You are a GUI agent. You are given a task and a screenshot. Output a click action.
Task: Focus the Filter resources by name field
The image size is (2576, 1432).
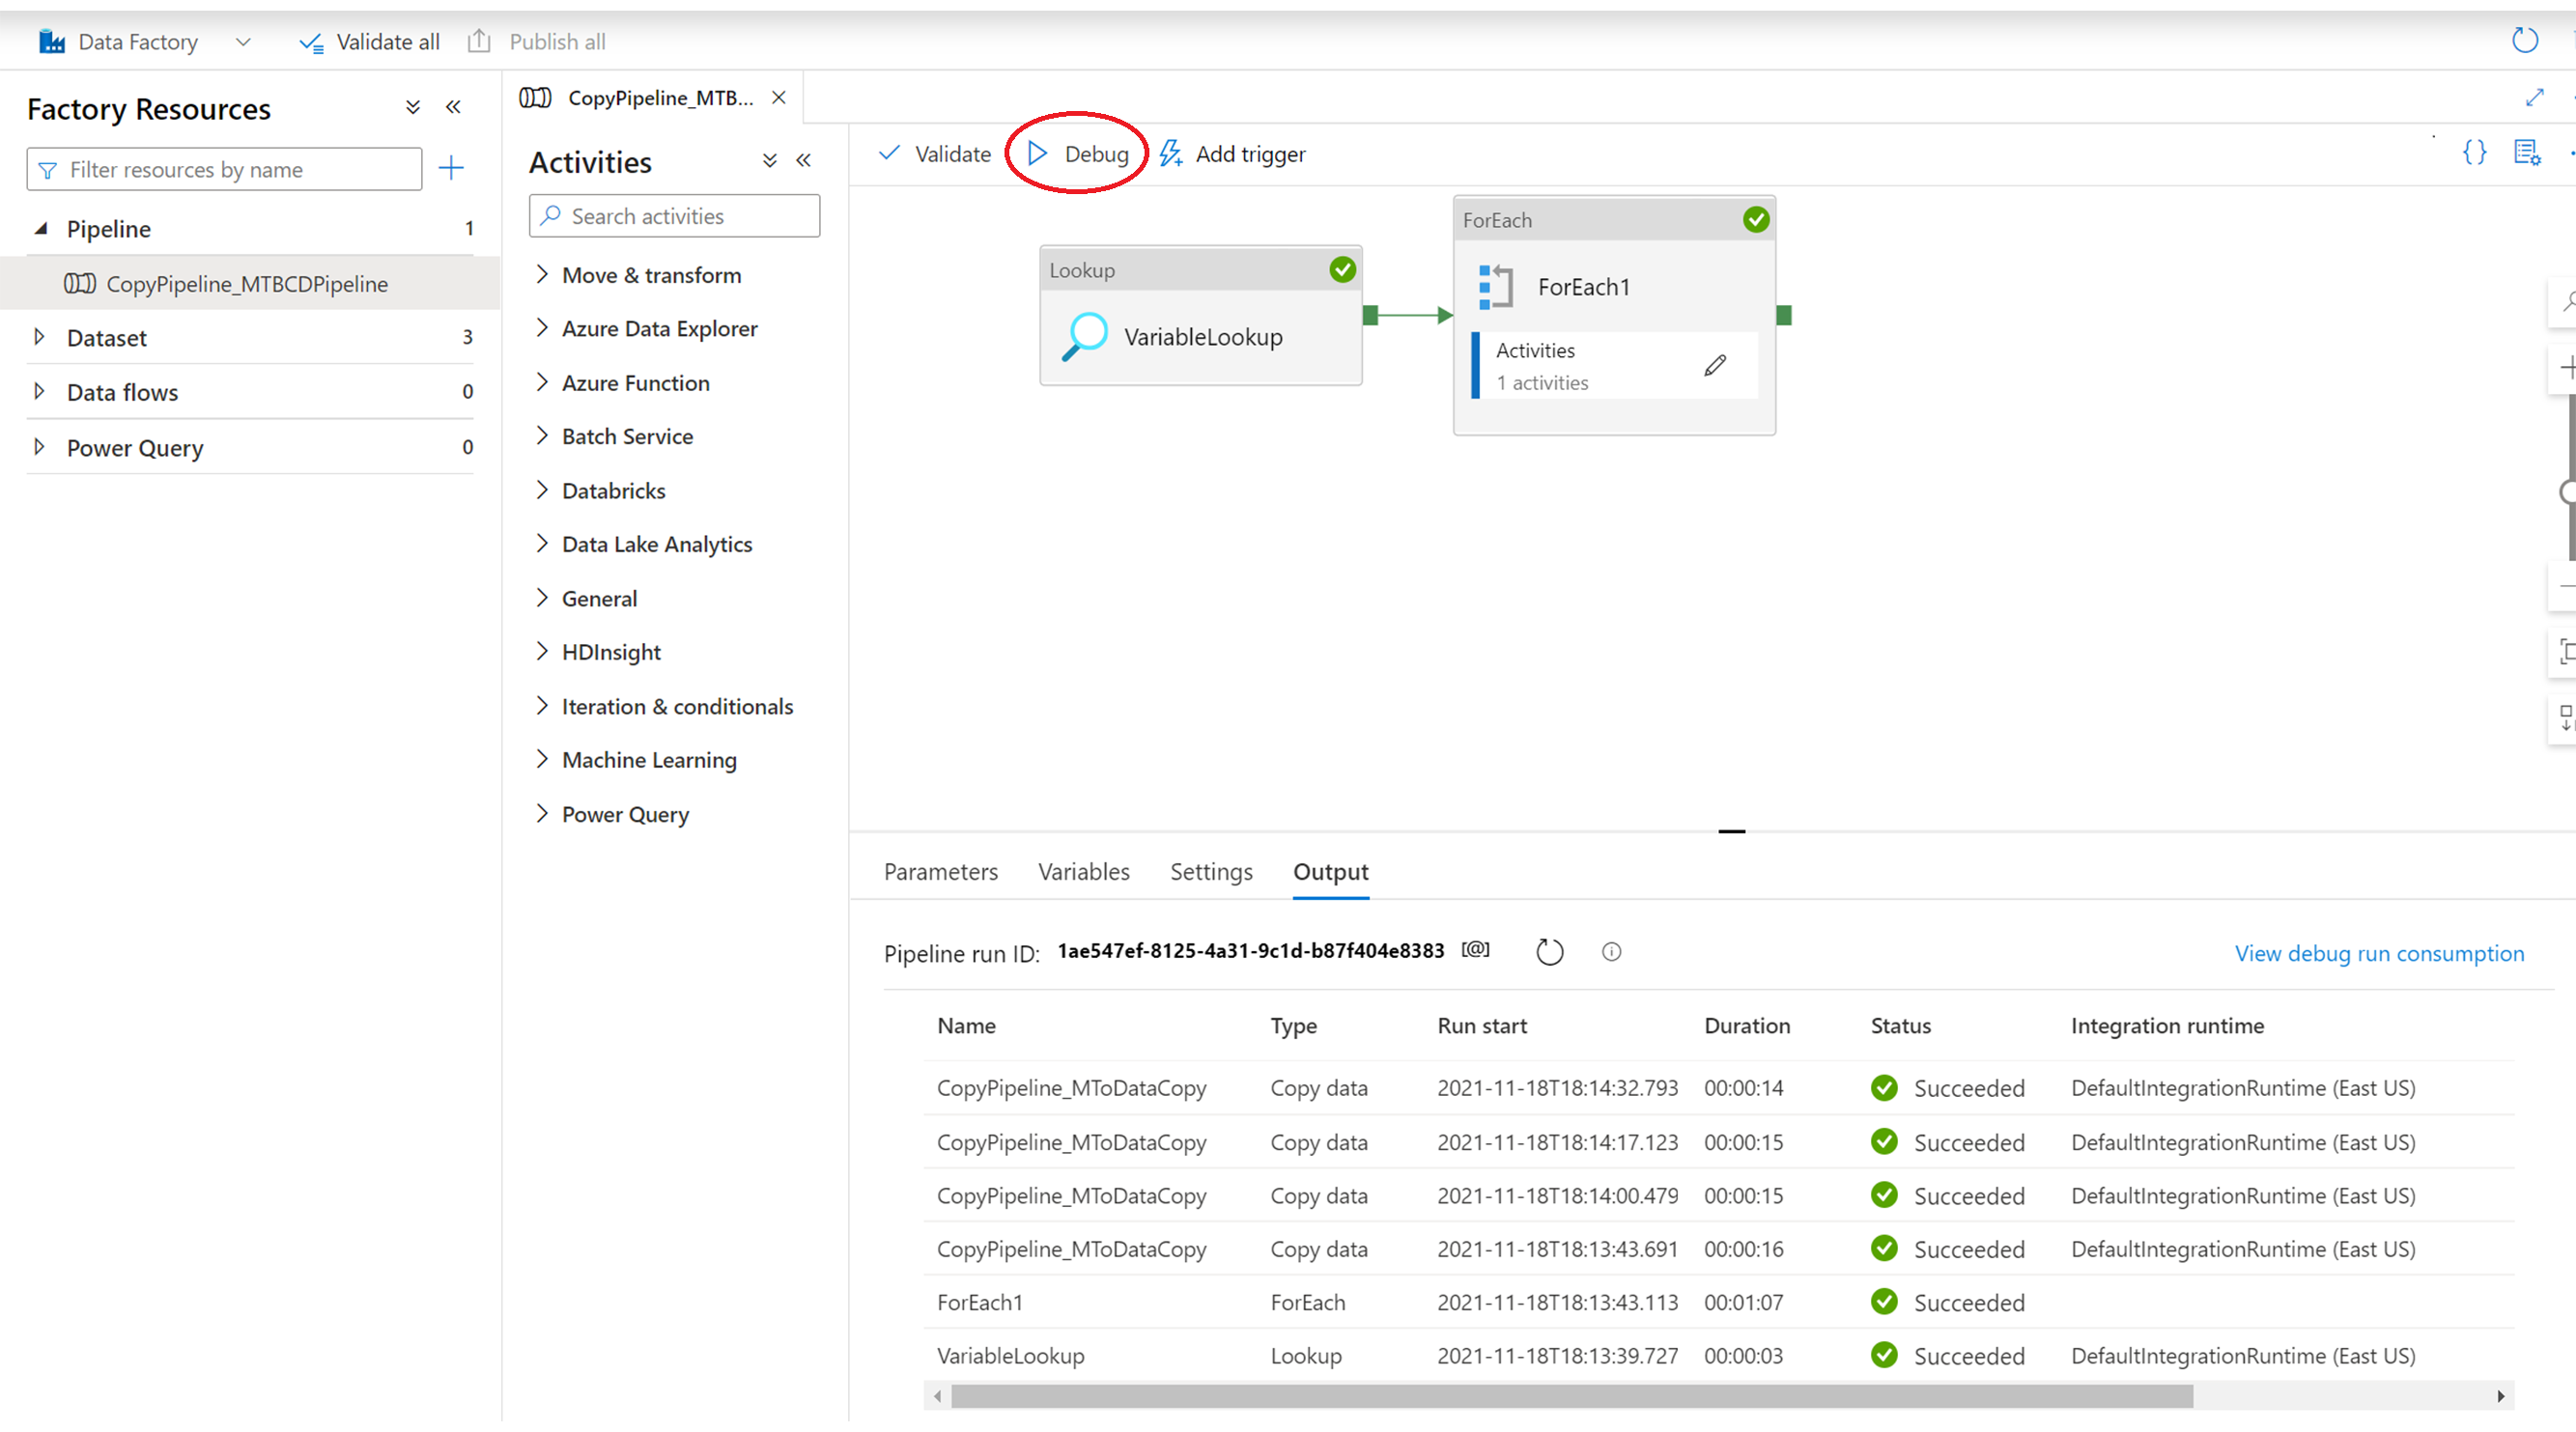coord(224,169)
